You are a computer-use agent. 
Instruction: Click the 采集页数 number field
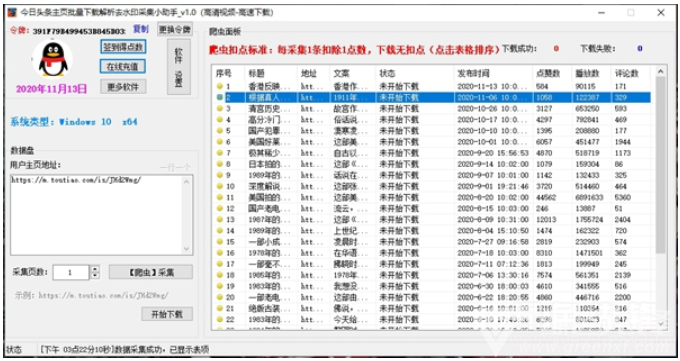pos(71,272)
